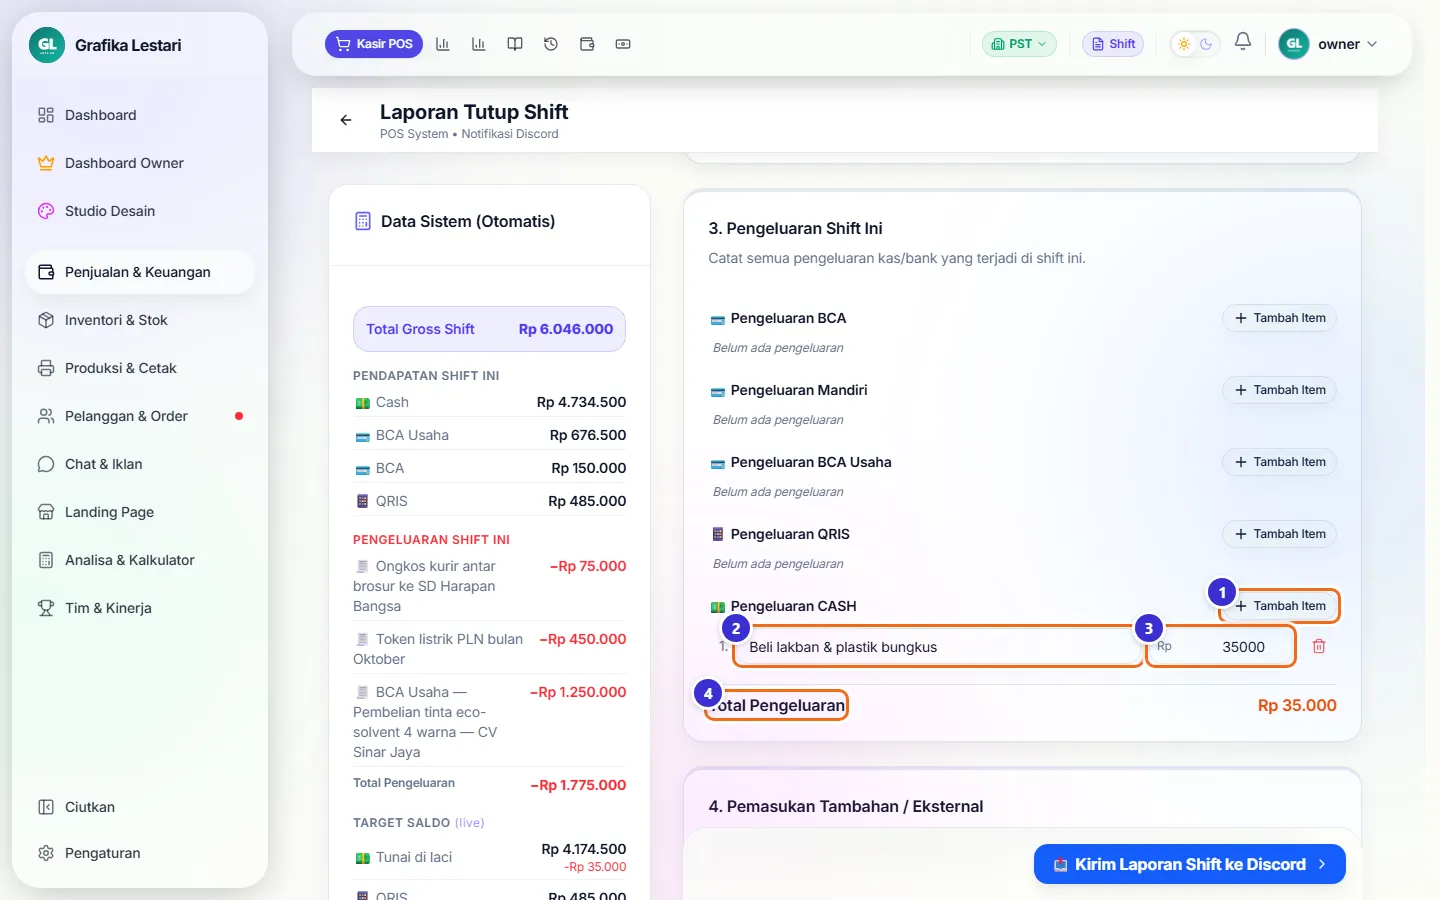Delete the Beli lakban expense with trash icon
Viewport: 1440px width, 900px height.
[1319, 646]
